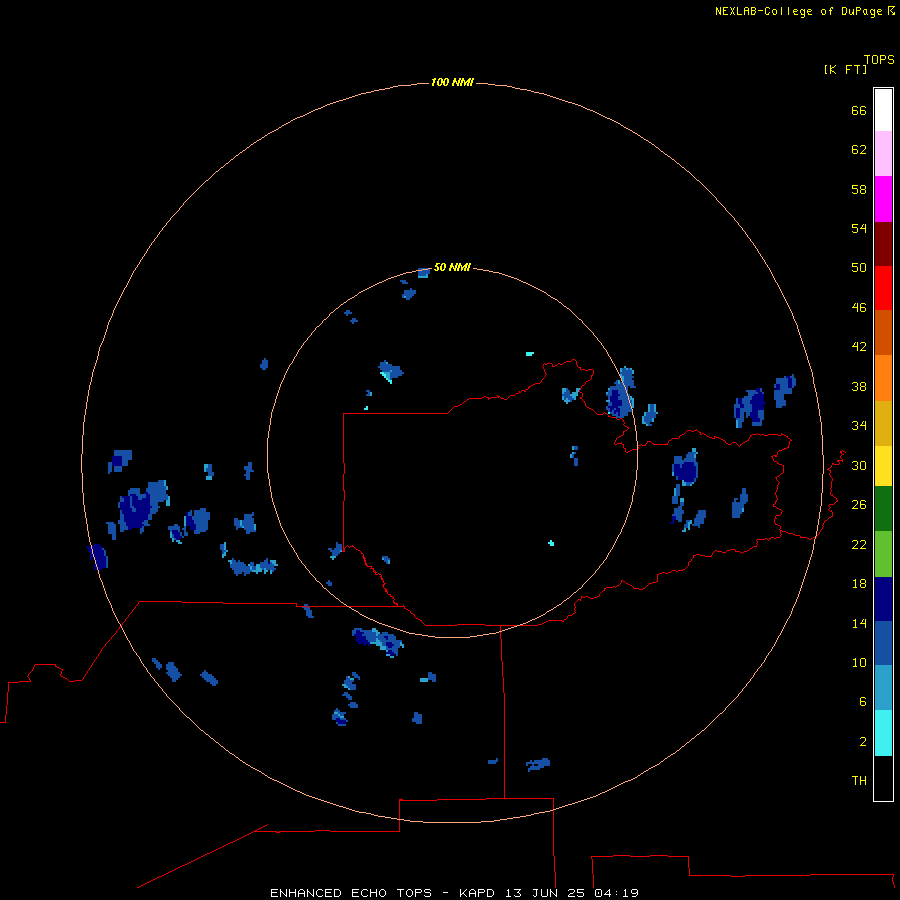Click the white swatch above 66 in the legend
The width and height of the screenshot is (900, 900).
tap(883, 110)
